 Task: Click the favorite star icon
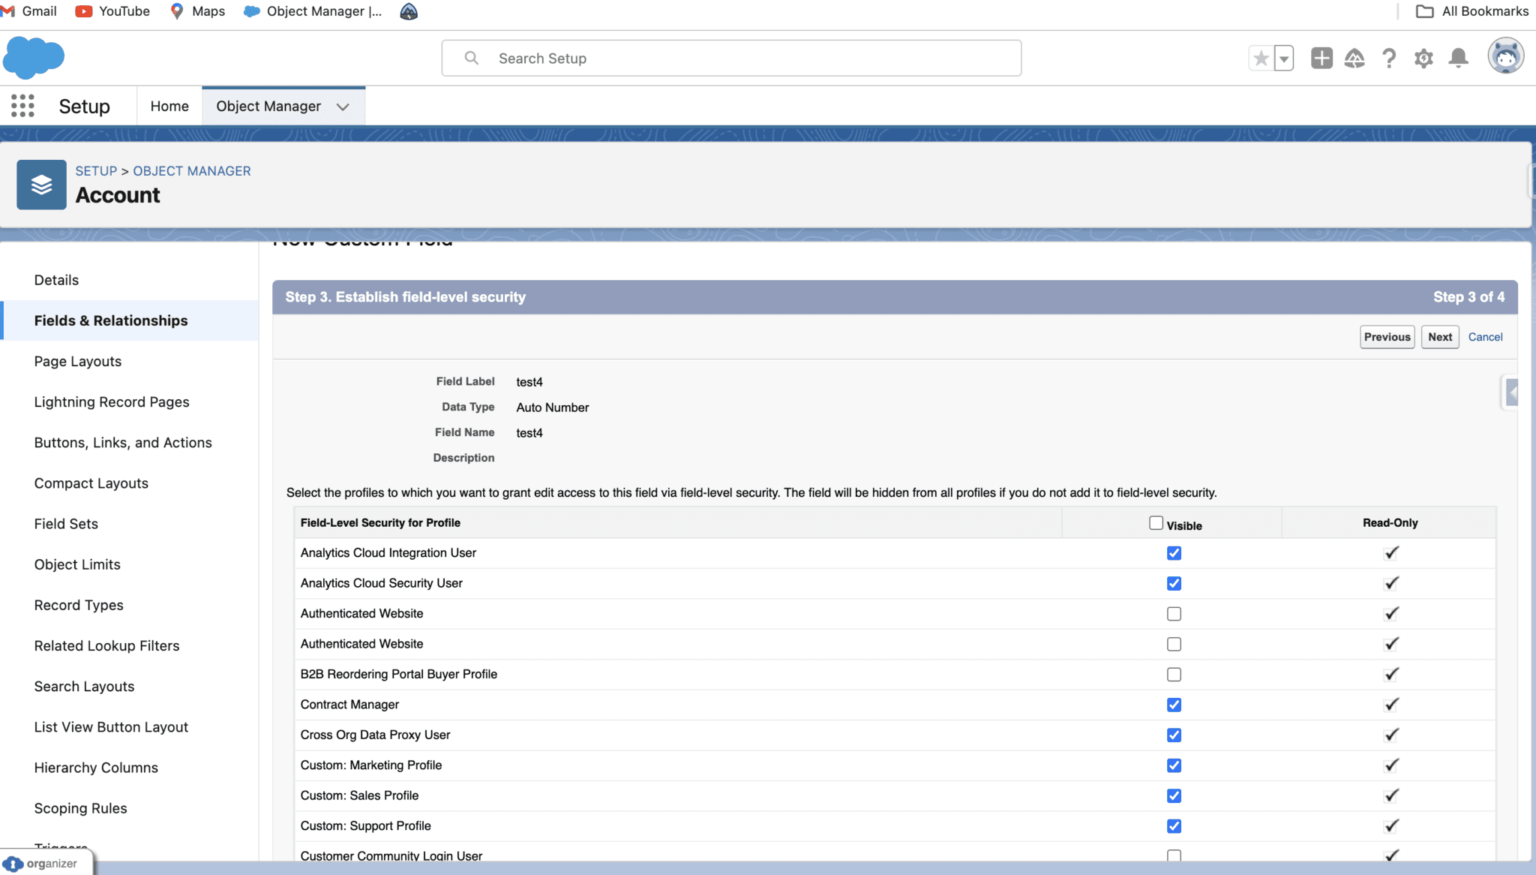click(1260, 58)
